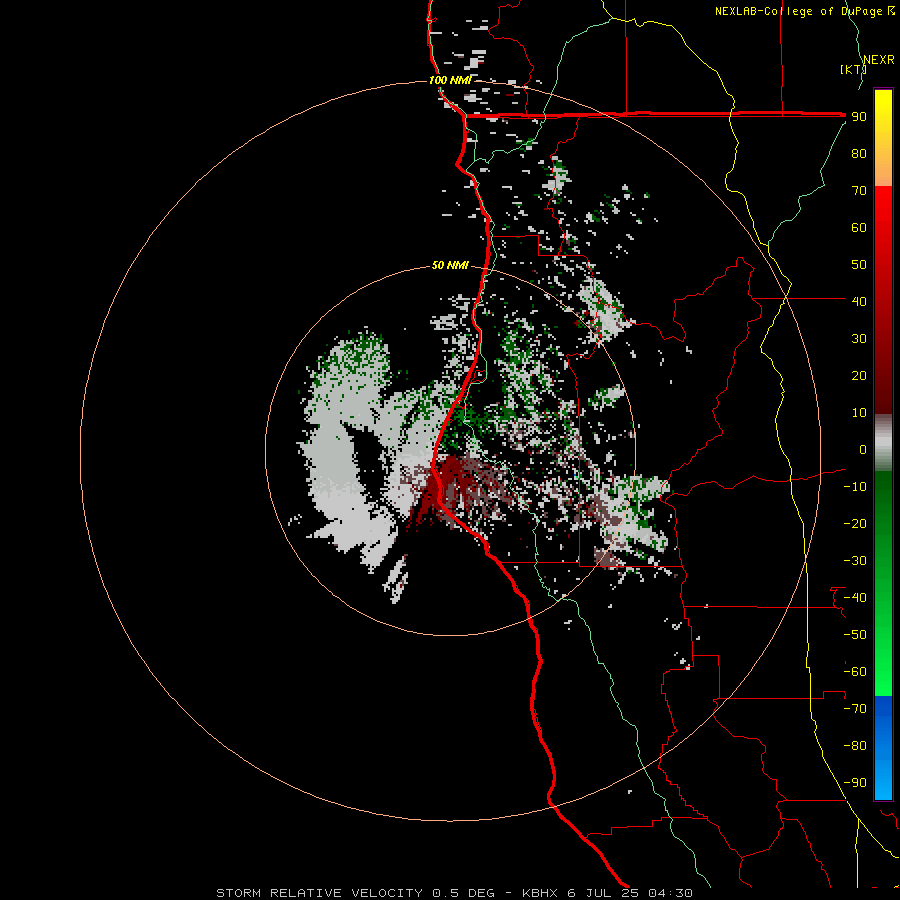The height and width of the screenshot is (900, 900).
Task: Click the "100 NMI" range ring label
Action: (x=450, y=80)
